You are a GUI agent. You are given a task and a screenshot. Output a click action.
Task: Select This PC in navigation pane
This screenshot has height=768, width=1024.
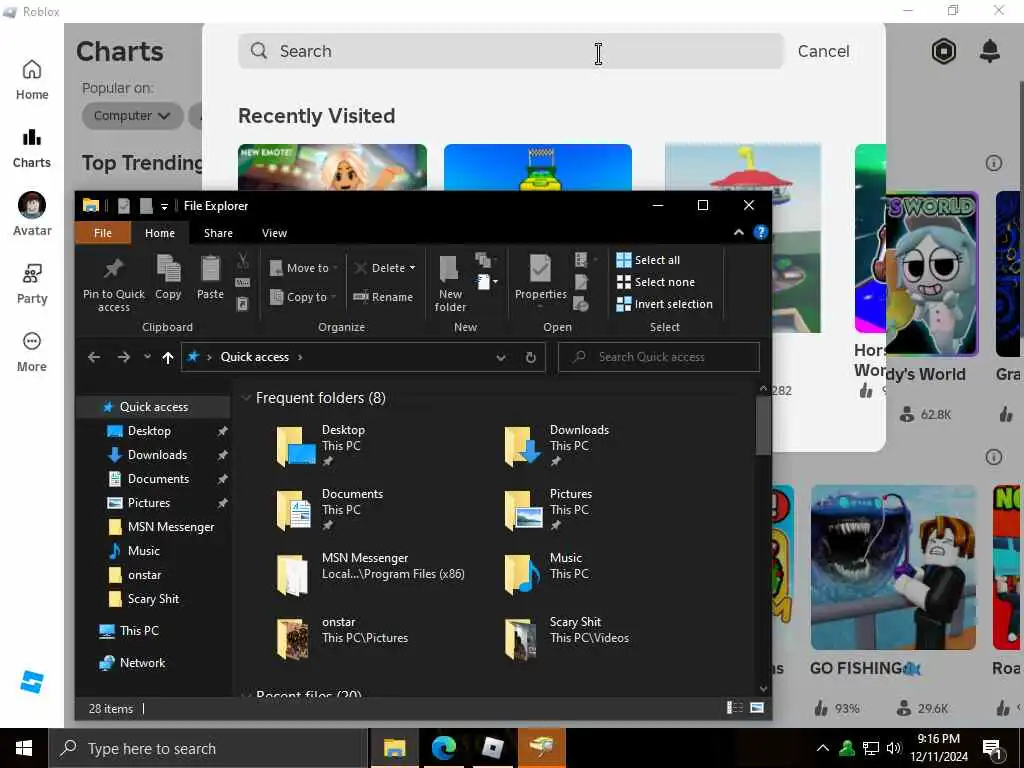[139, 630]
